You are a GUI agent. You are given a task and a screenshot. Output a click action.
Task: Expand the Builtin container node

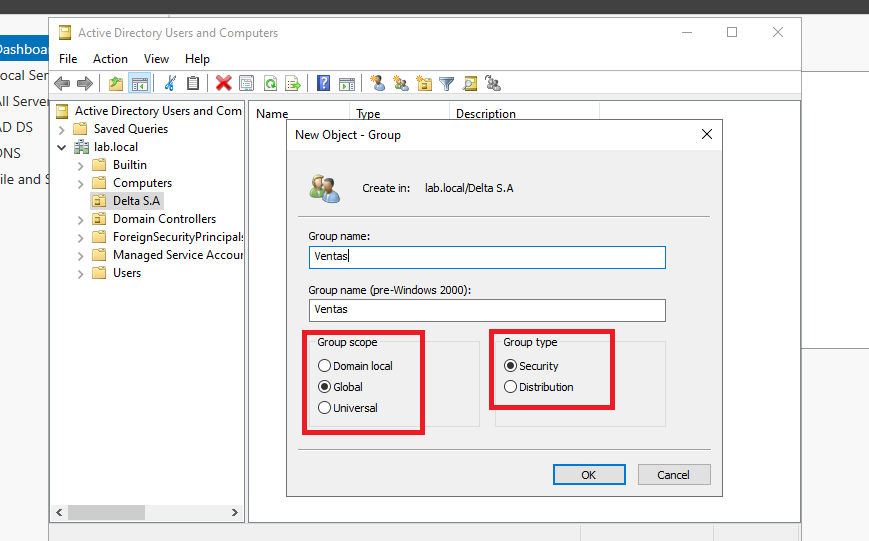pos(81,165)
